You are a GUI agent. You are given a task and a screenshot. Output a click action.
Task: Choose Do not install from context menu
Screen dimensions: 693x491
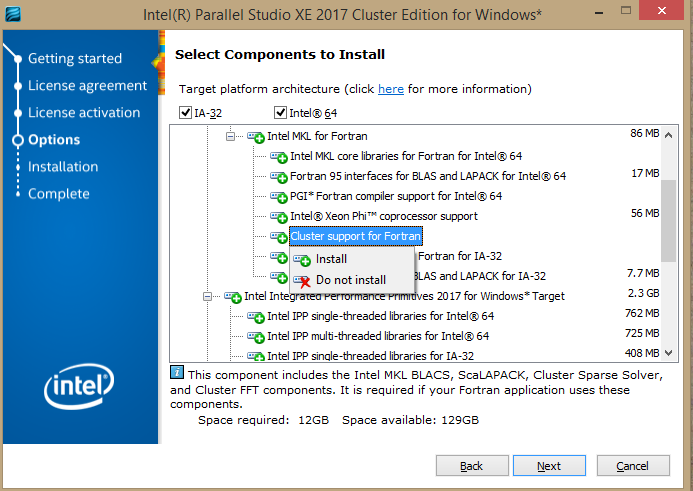tap(350, 281)
